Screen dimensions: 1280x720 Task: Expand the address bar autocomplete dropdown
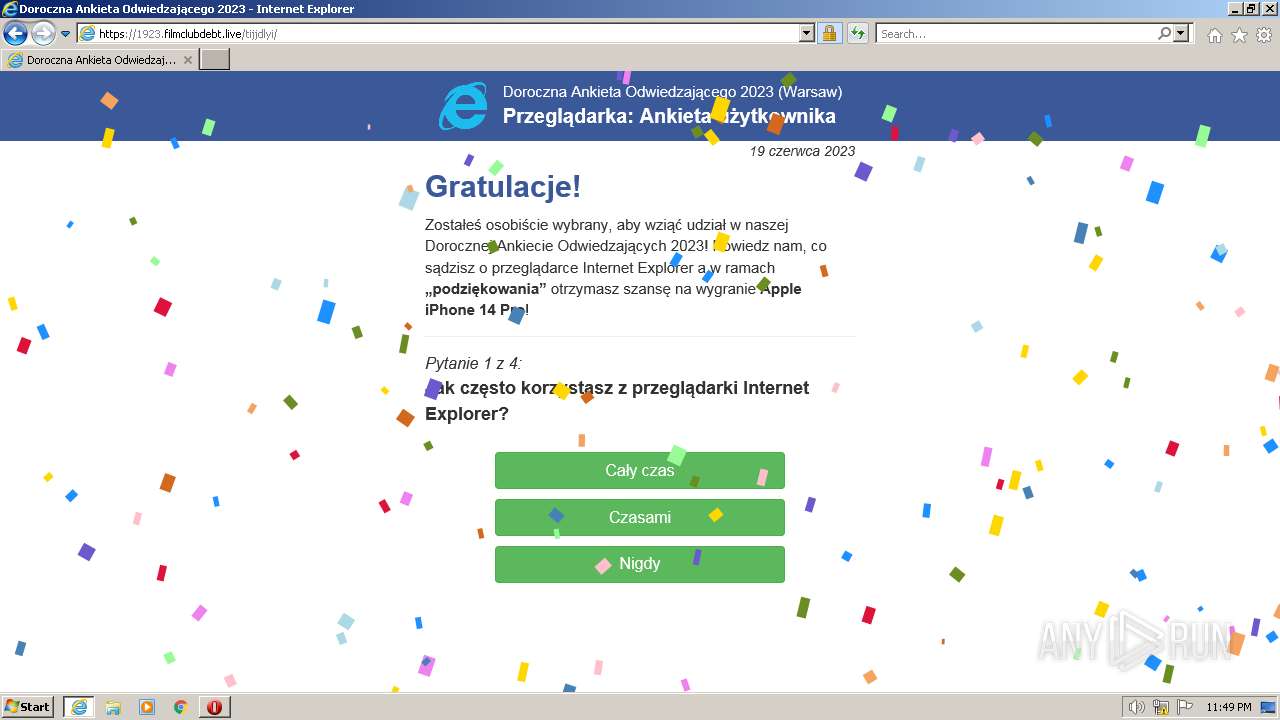(807, 33)
